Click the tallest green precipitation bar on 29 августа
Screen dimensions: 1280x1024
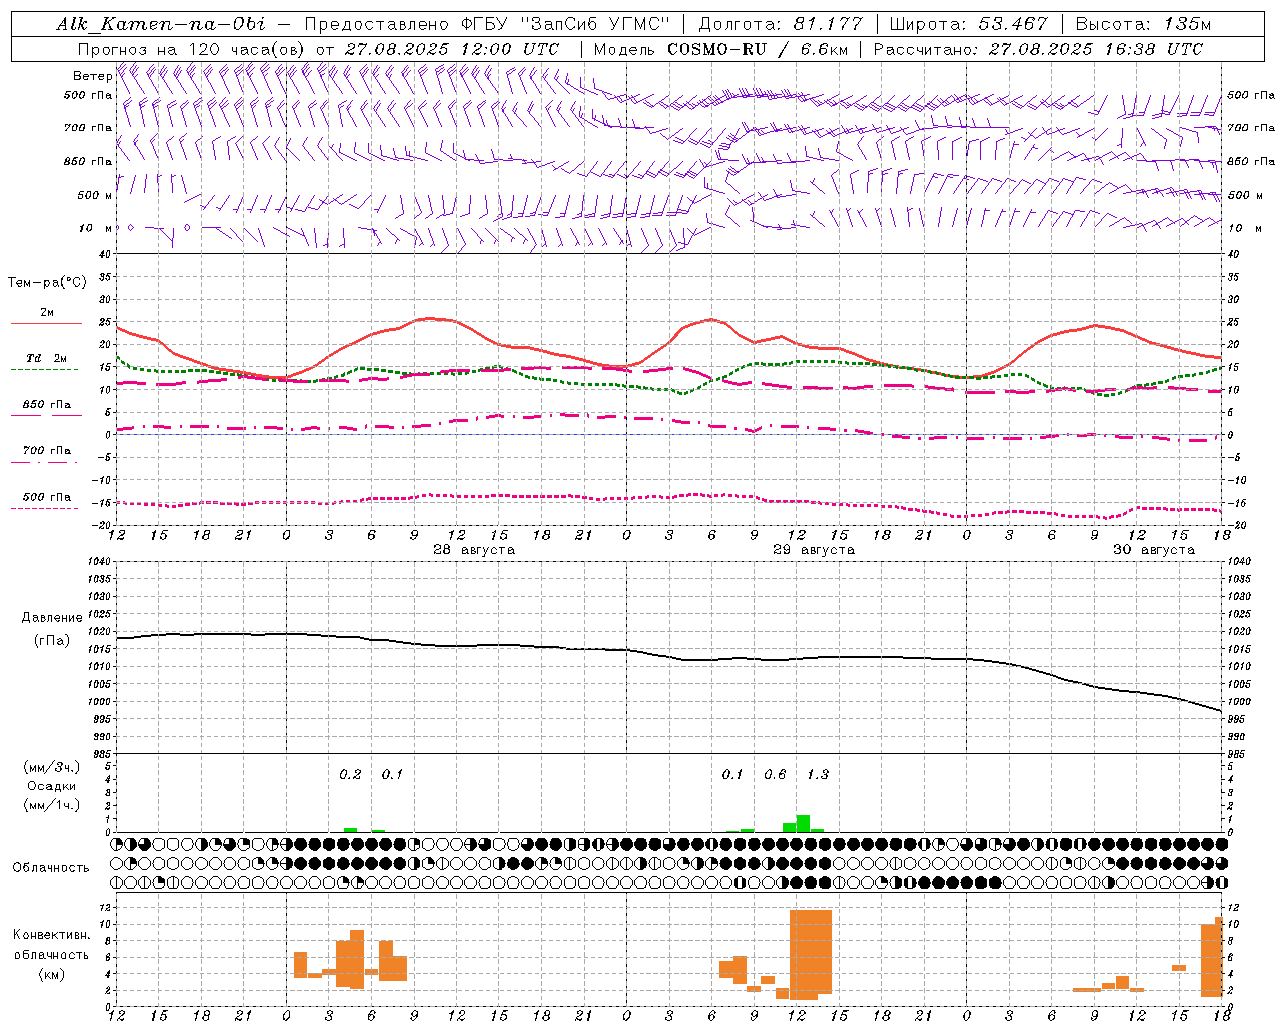point(803,824)
